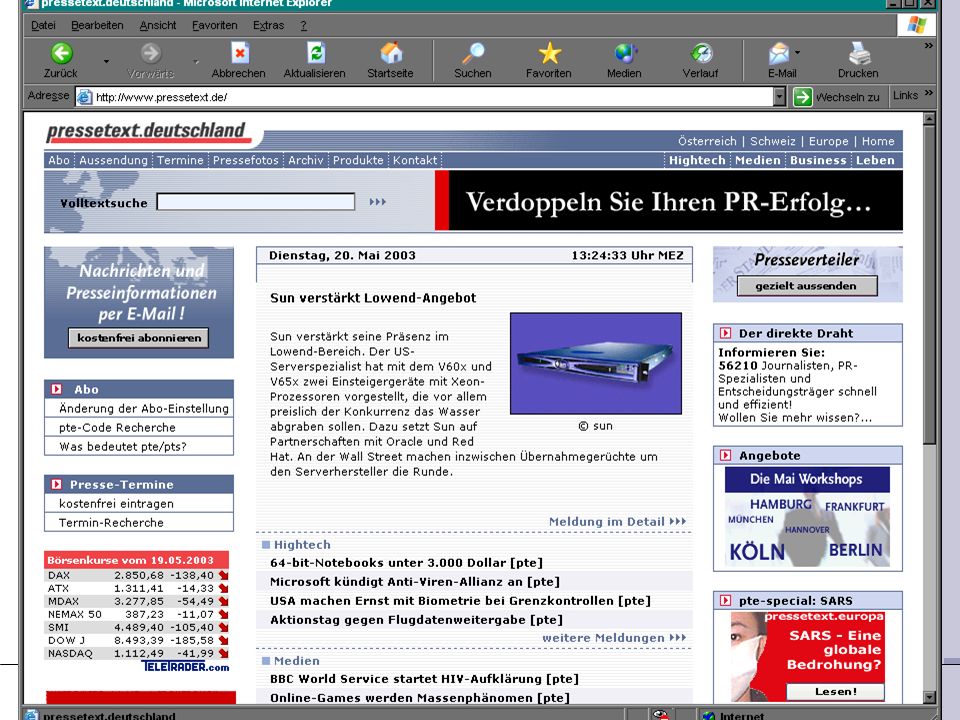The width and height of the screenshot is (960, 720).
Task: Click the arrow icon beside Der direkte Draht
Action: (726, 333)
